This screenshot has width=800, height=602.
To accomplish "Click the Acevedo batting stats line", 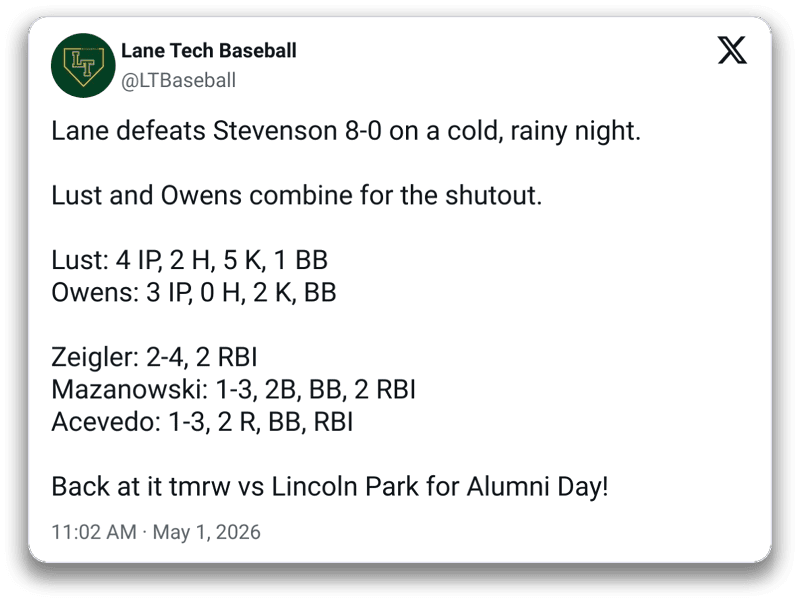I will pos(202,422).
